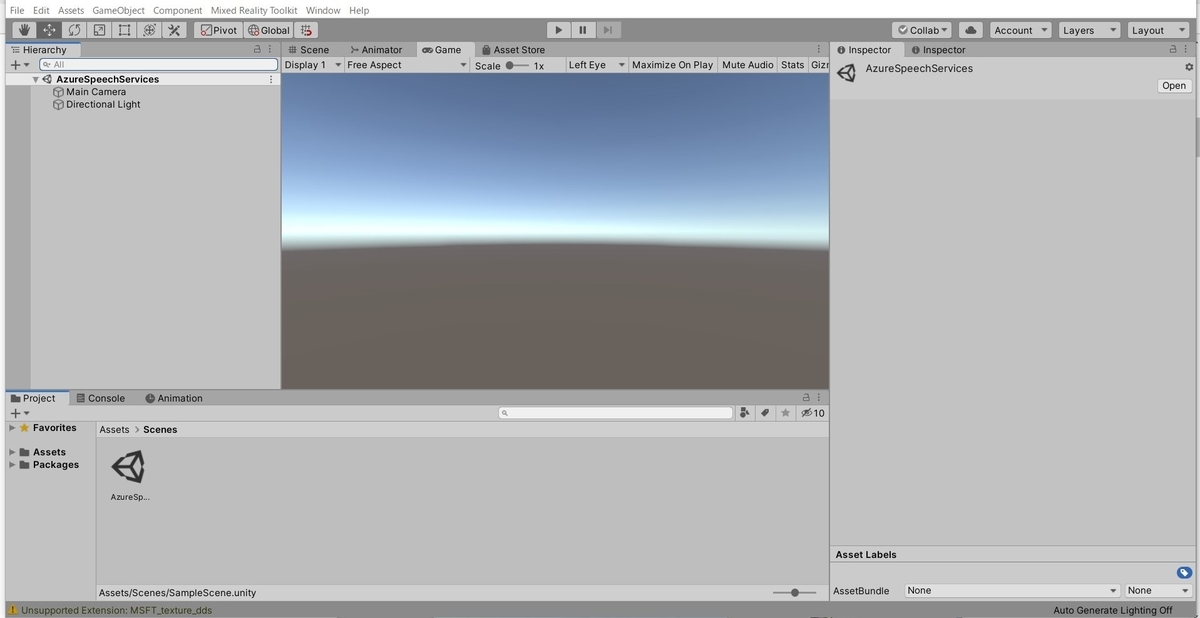Open the Game view panel options menu
This screenshot has height=618, width=1200.
819,49
